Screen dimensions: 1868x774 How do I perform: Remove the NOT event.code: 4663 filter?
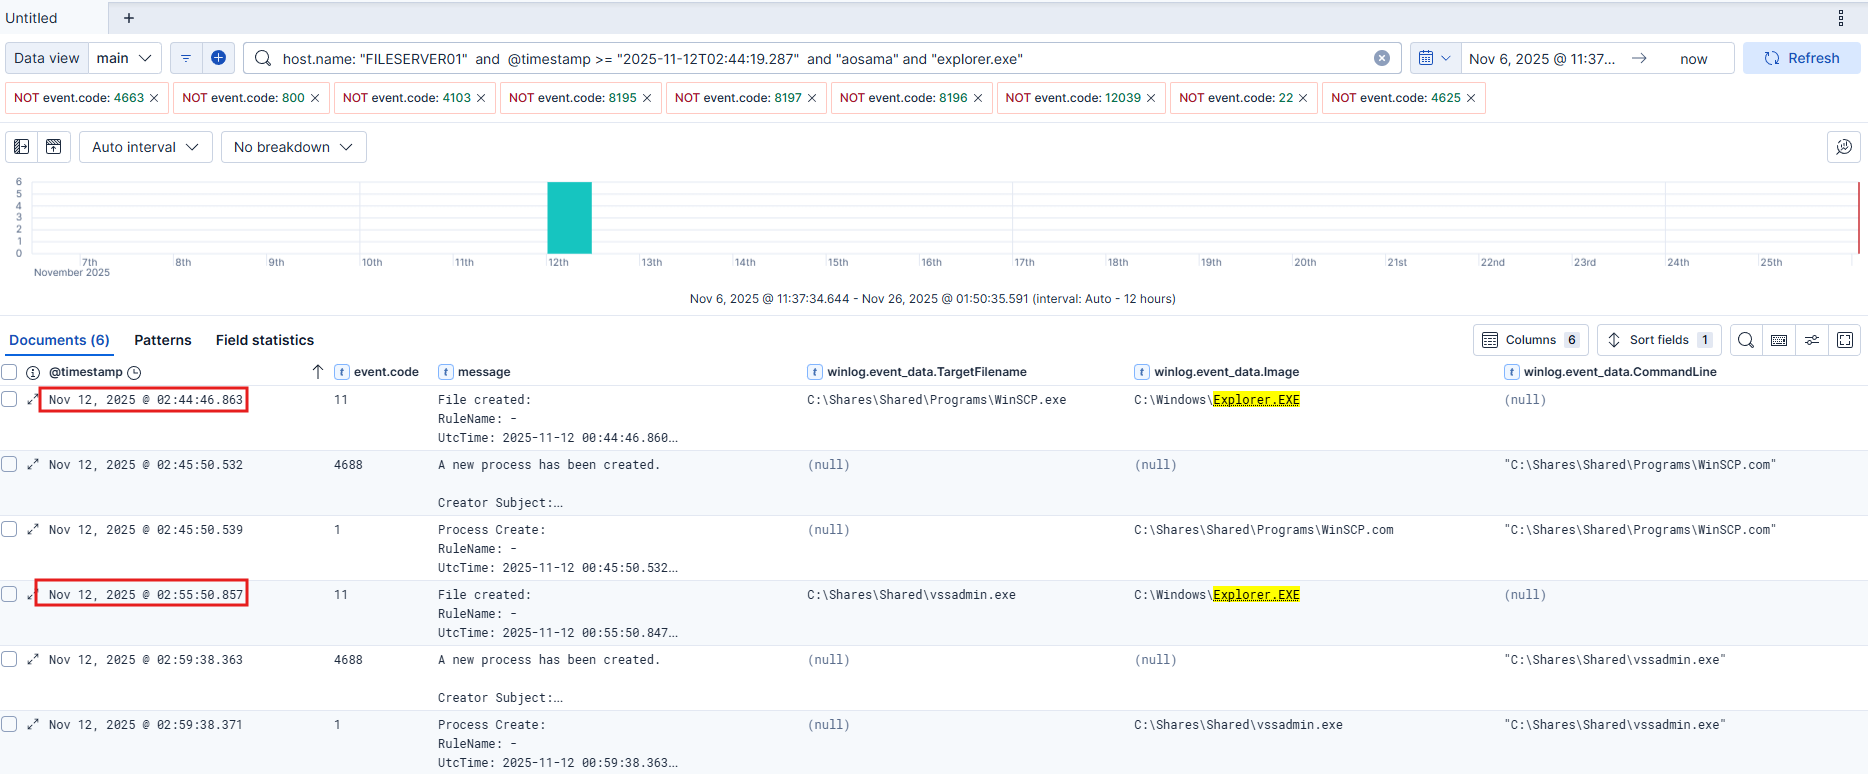point(154,98)
